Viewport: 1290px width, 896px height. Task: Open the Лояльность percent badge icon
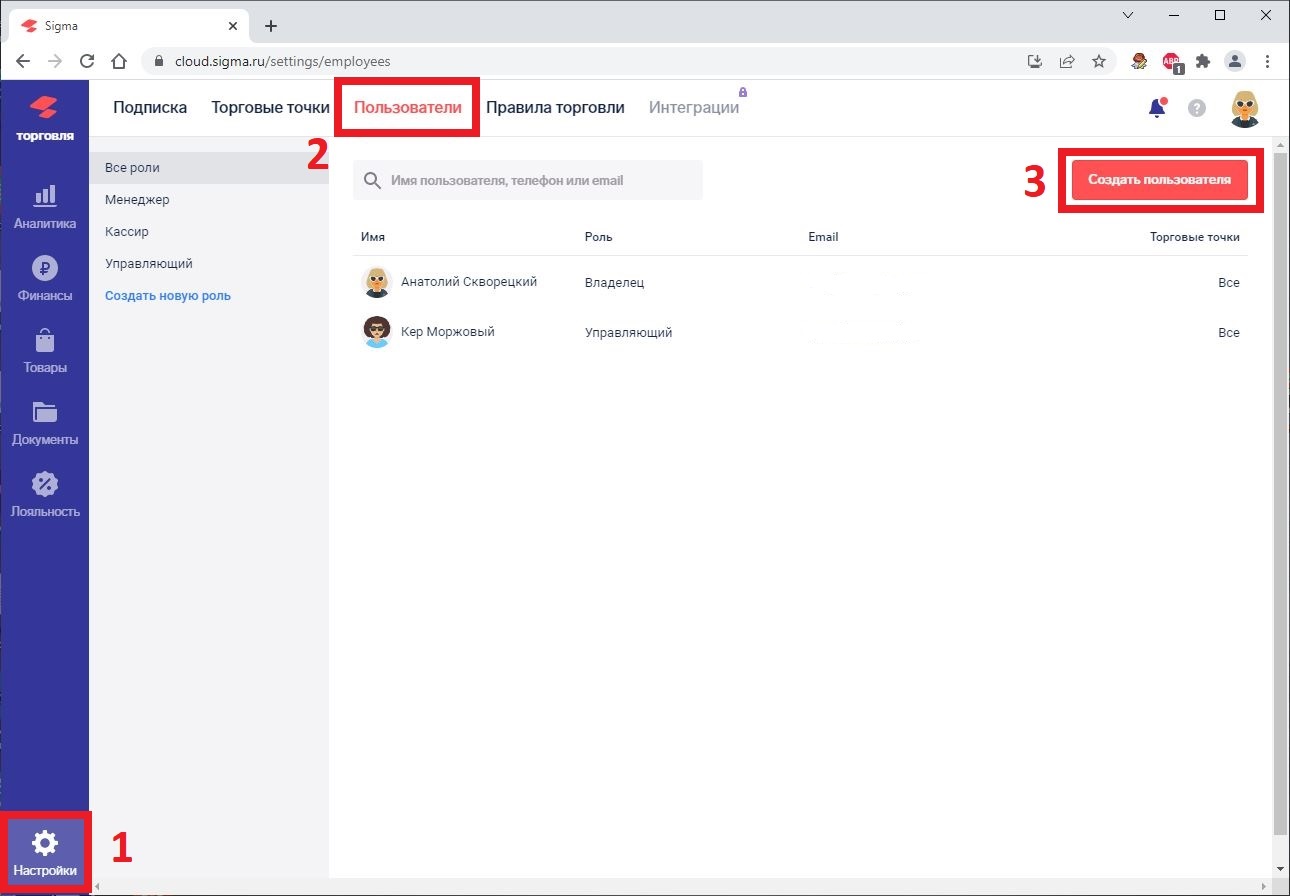pyautogui.click(x=44, y=484)
